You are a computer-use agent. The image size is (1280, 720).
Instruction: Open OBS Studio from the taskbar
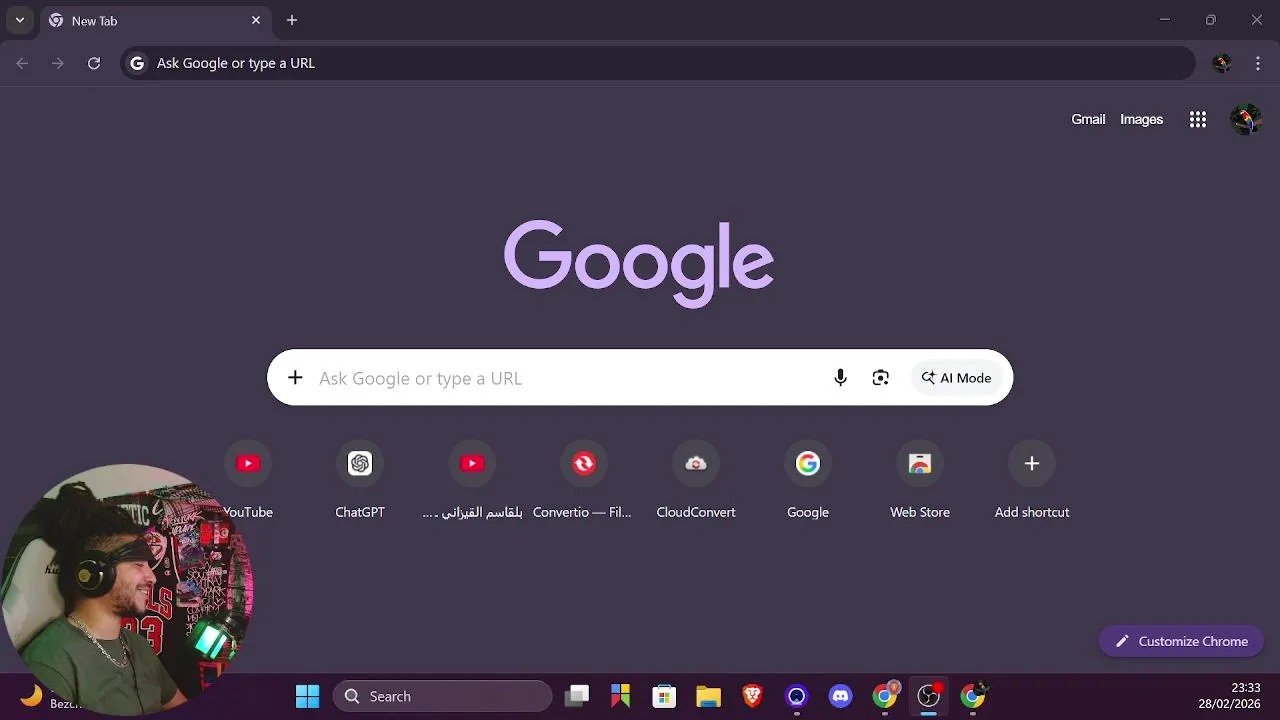pyautogui.click(x=929, y=696)
